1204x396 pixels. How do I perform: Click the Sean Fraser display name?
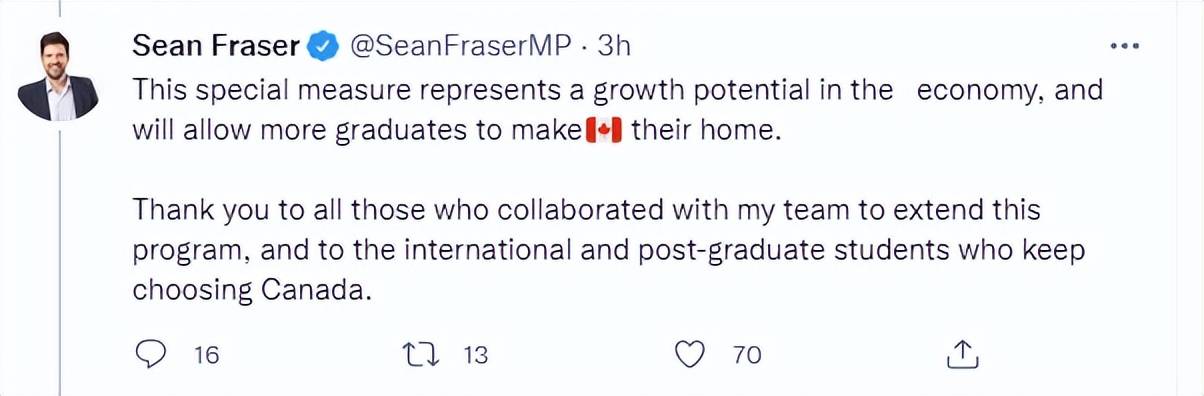click(216, 46)
